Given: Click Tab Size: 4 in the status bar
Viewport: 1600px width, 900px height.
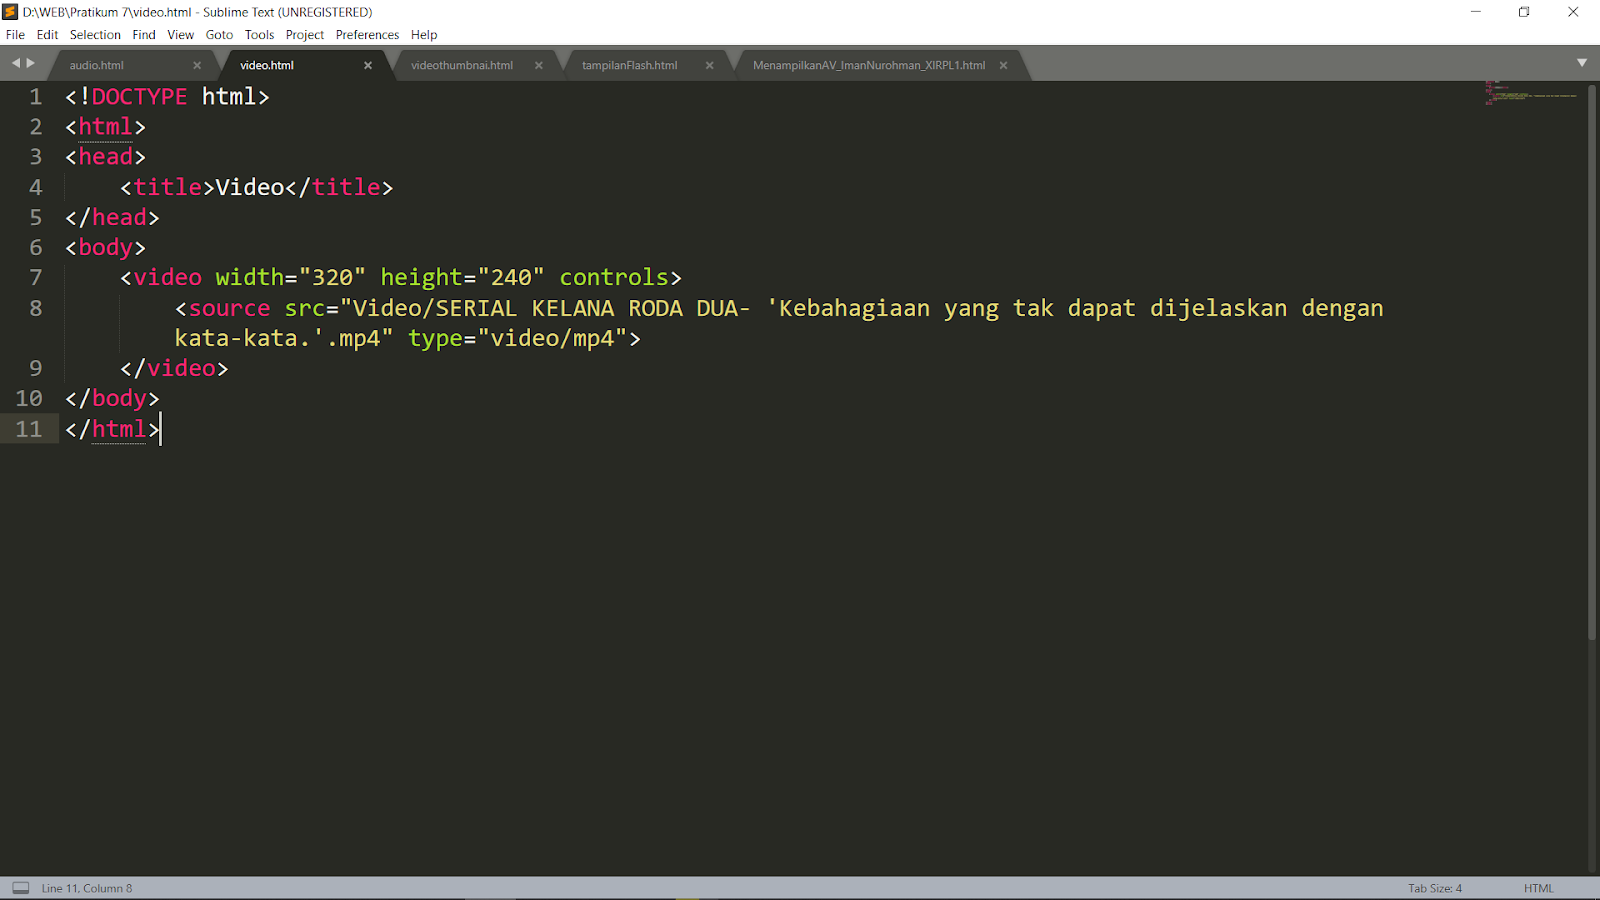Looking at the screenshot, I should (x=1434, y=887).
